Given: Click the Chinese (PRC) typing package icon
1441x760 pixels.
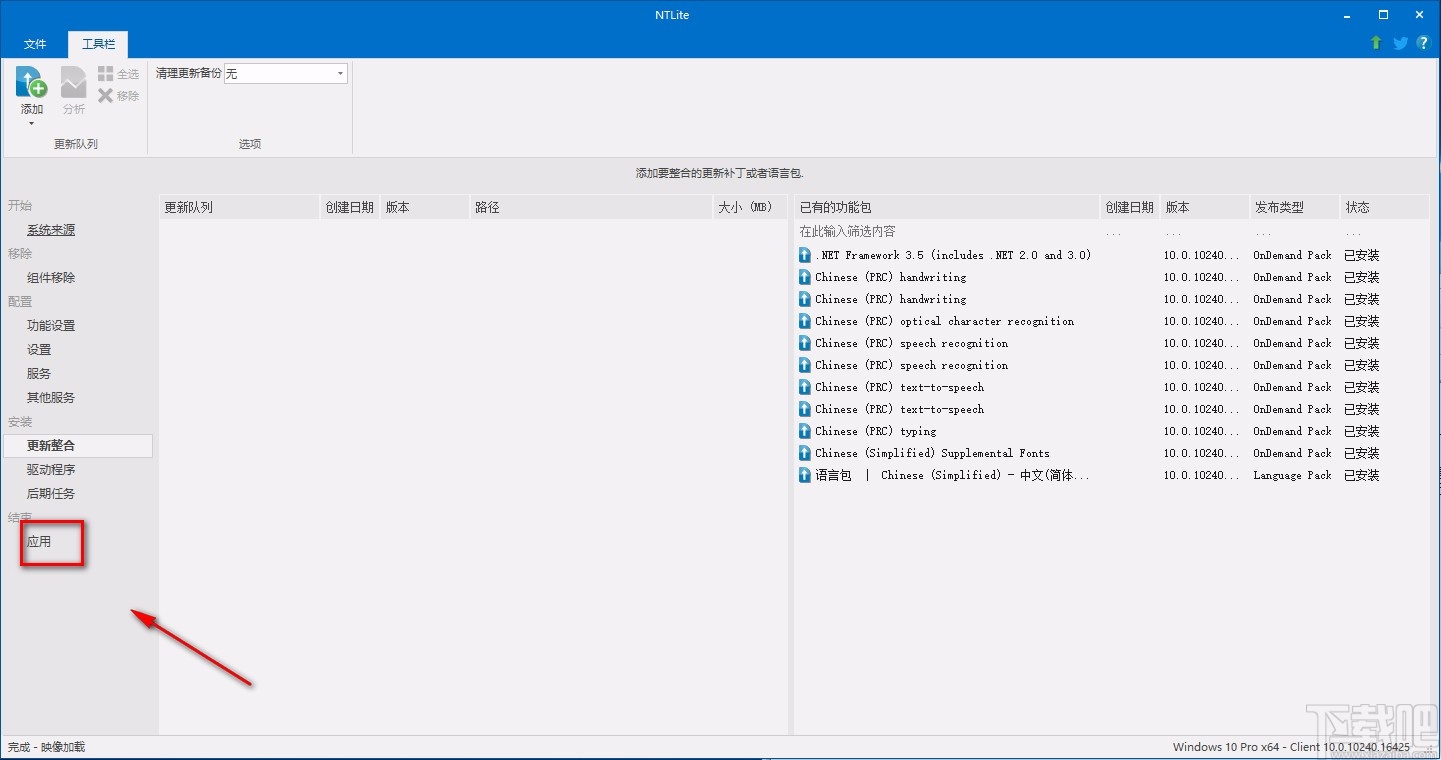Looking at the screenshot, I should coord(804,431).
